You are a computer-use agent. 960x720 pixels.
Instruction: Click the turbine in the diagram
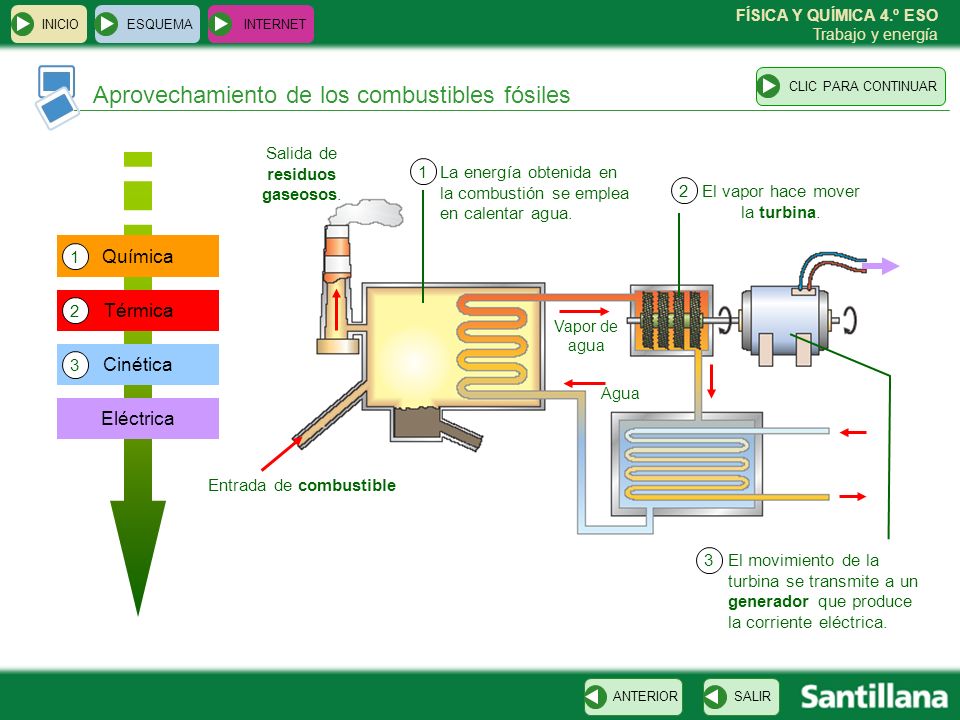[x=672, y=320]
